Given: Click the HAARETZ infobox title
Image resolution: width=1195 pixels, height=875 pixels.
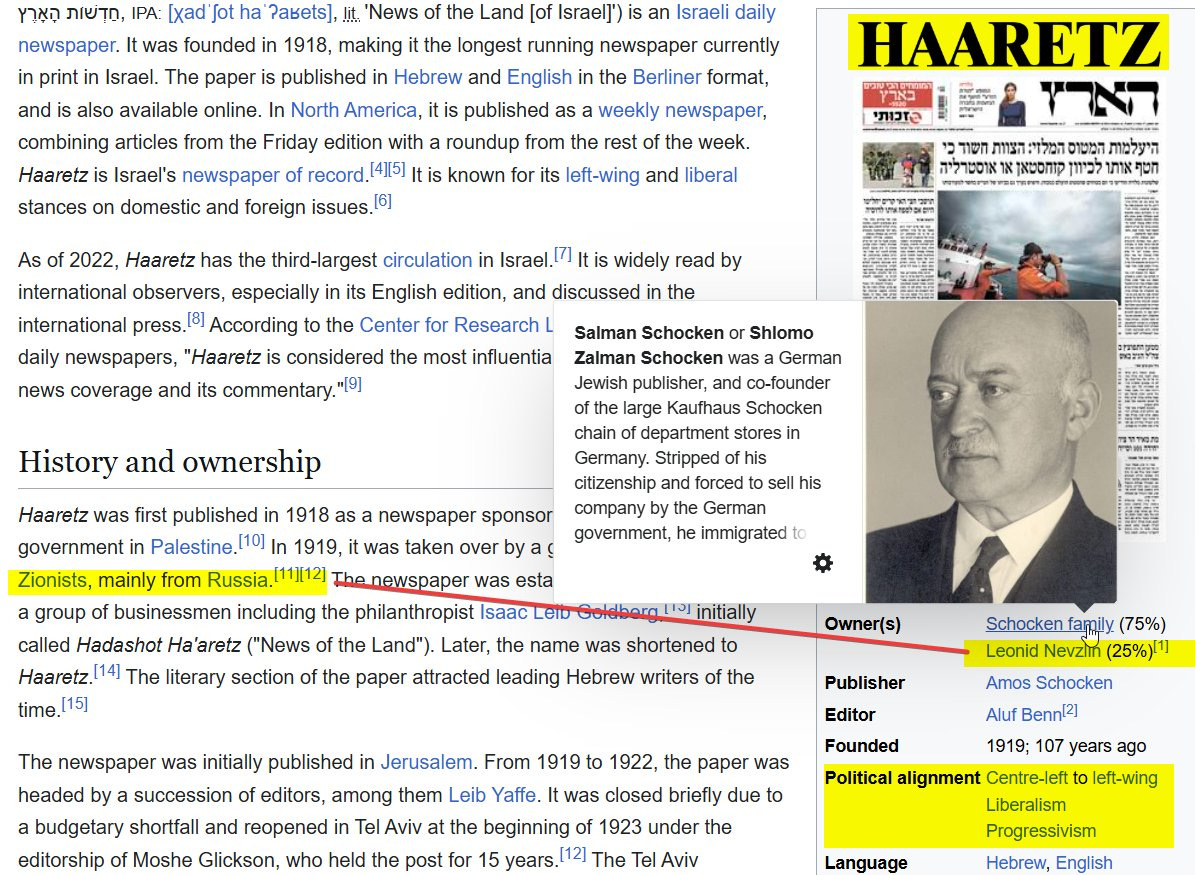Looking at the screenshot, I should pos(1008,44).
